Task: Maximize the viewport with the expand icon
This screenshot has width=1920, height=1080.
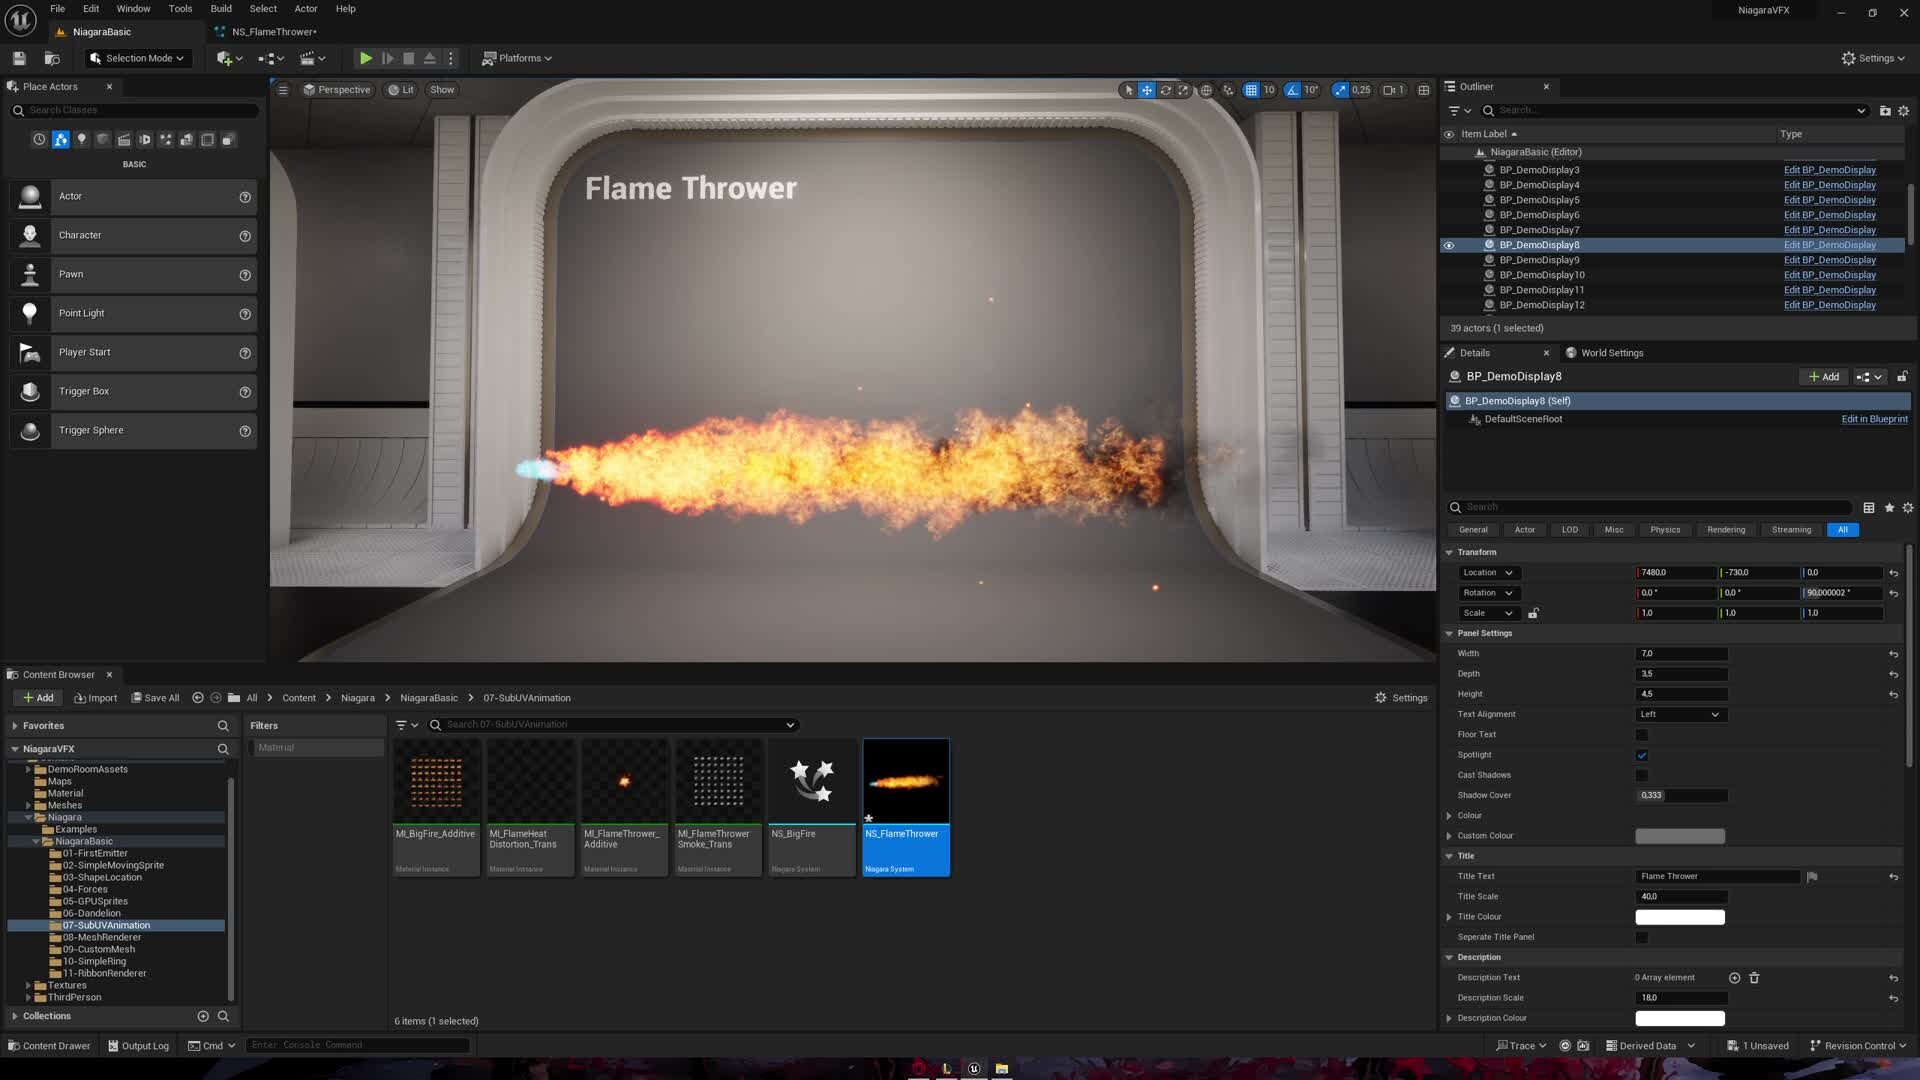Action: pos(1423,90)
